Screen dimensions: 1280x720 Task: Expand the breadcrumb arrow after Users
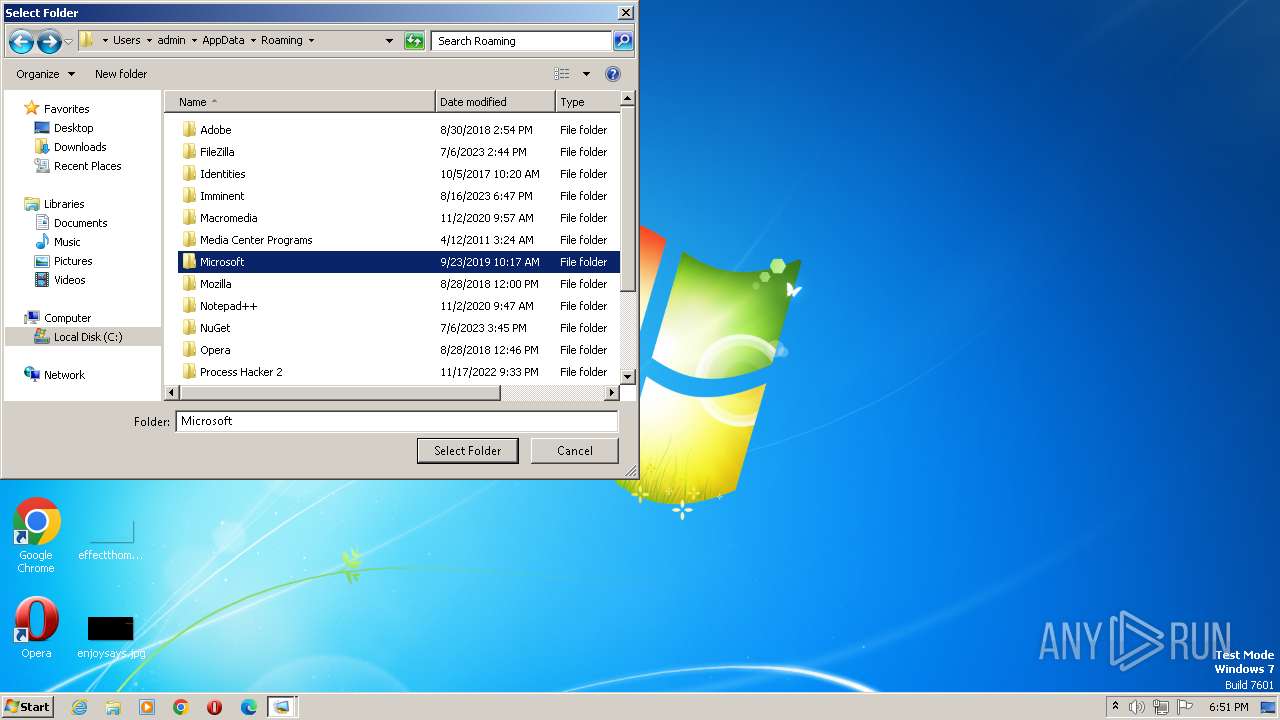(149, 41)
